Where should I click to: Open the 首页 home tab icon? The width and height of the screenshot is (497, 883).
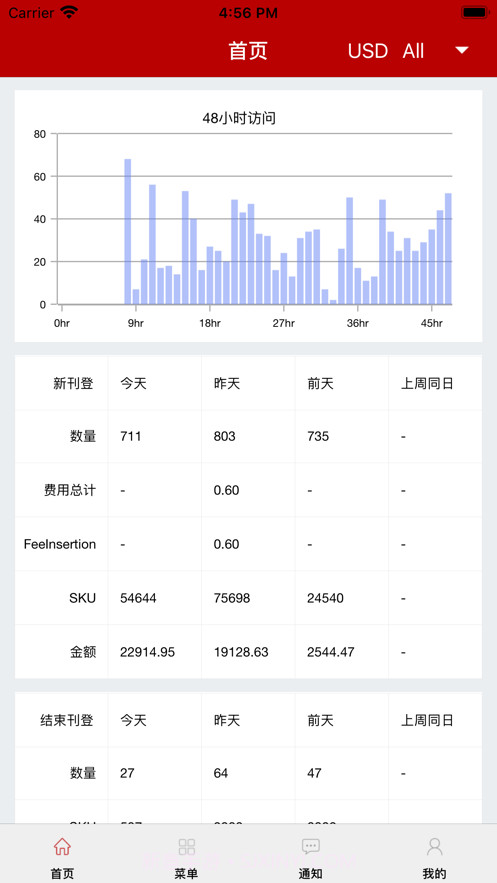[62, 846]
